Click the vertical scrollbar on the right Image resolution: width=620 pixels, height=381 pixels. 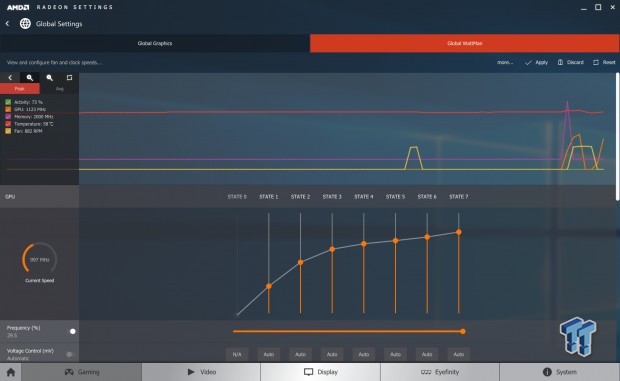pos(618,136)
